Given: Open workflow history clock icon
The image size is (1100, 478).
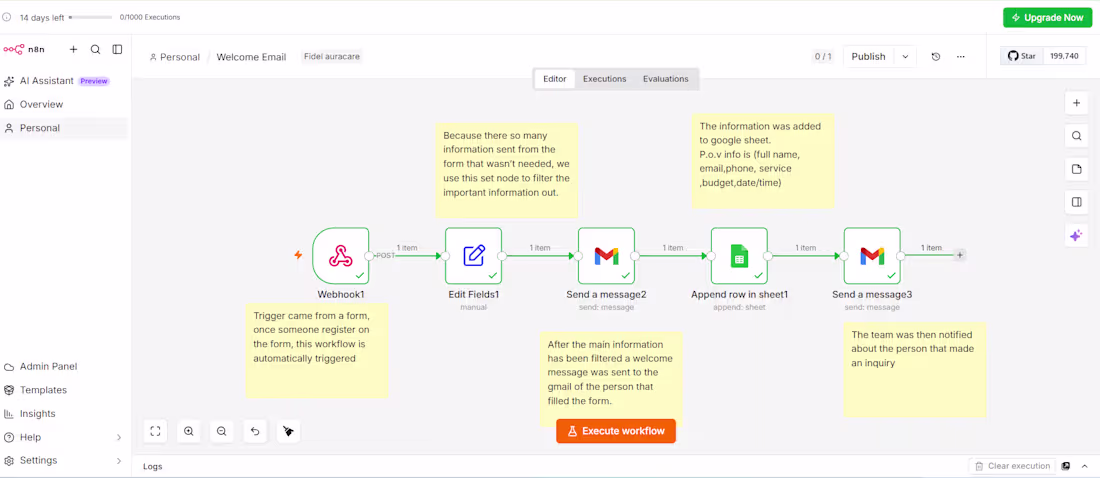Looking at the screenshot, I should (936, 57).
